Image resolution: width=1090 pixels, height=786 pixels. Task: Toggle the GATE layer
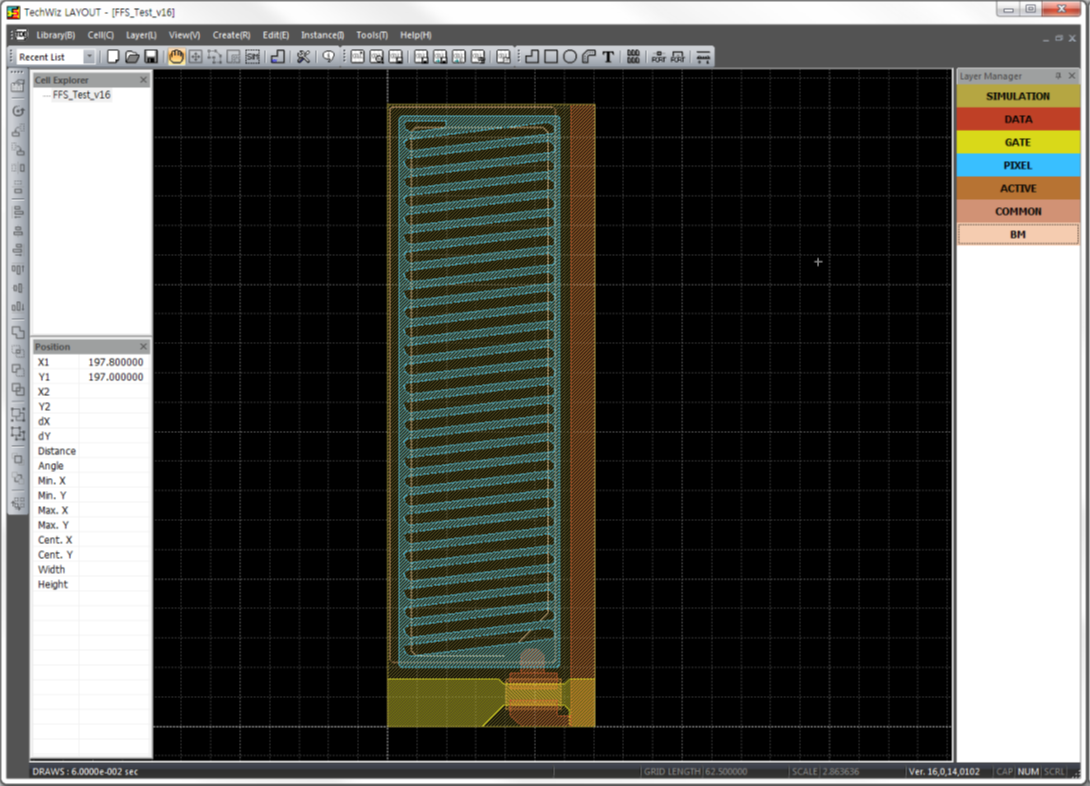[x=1018, y=142]
